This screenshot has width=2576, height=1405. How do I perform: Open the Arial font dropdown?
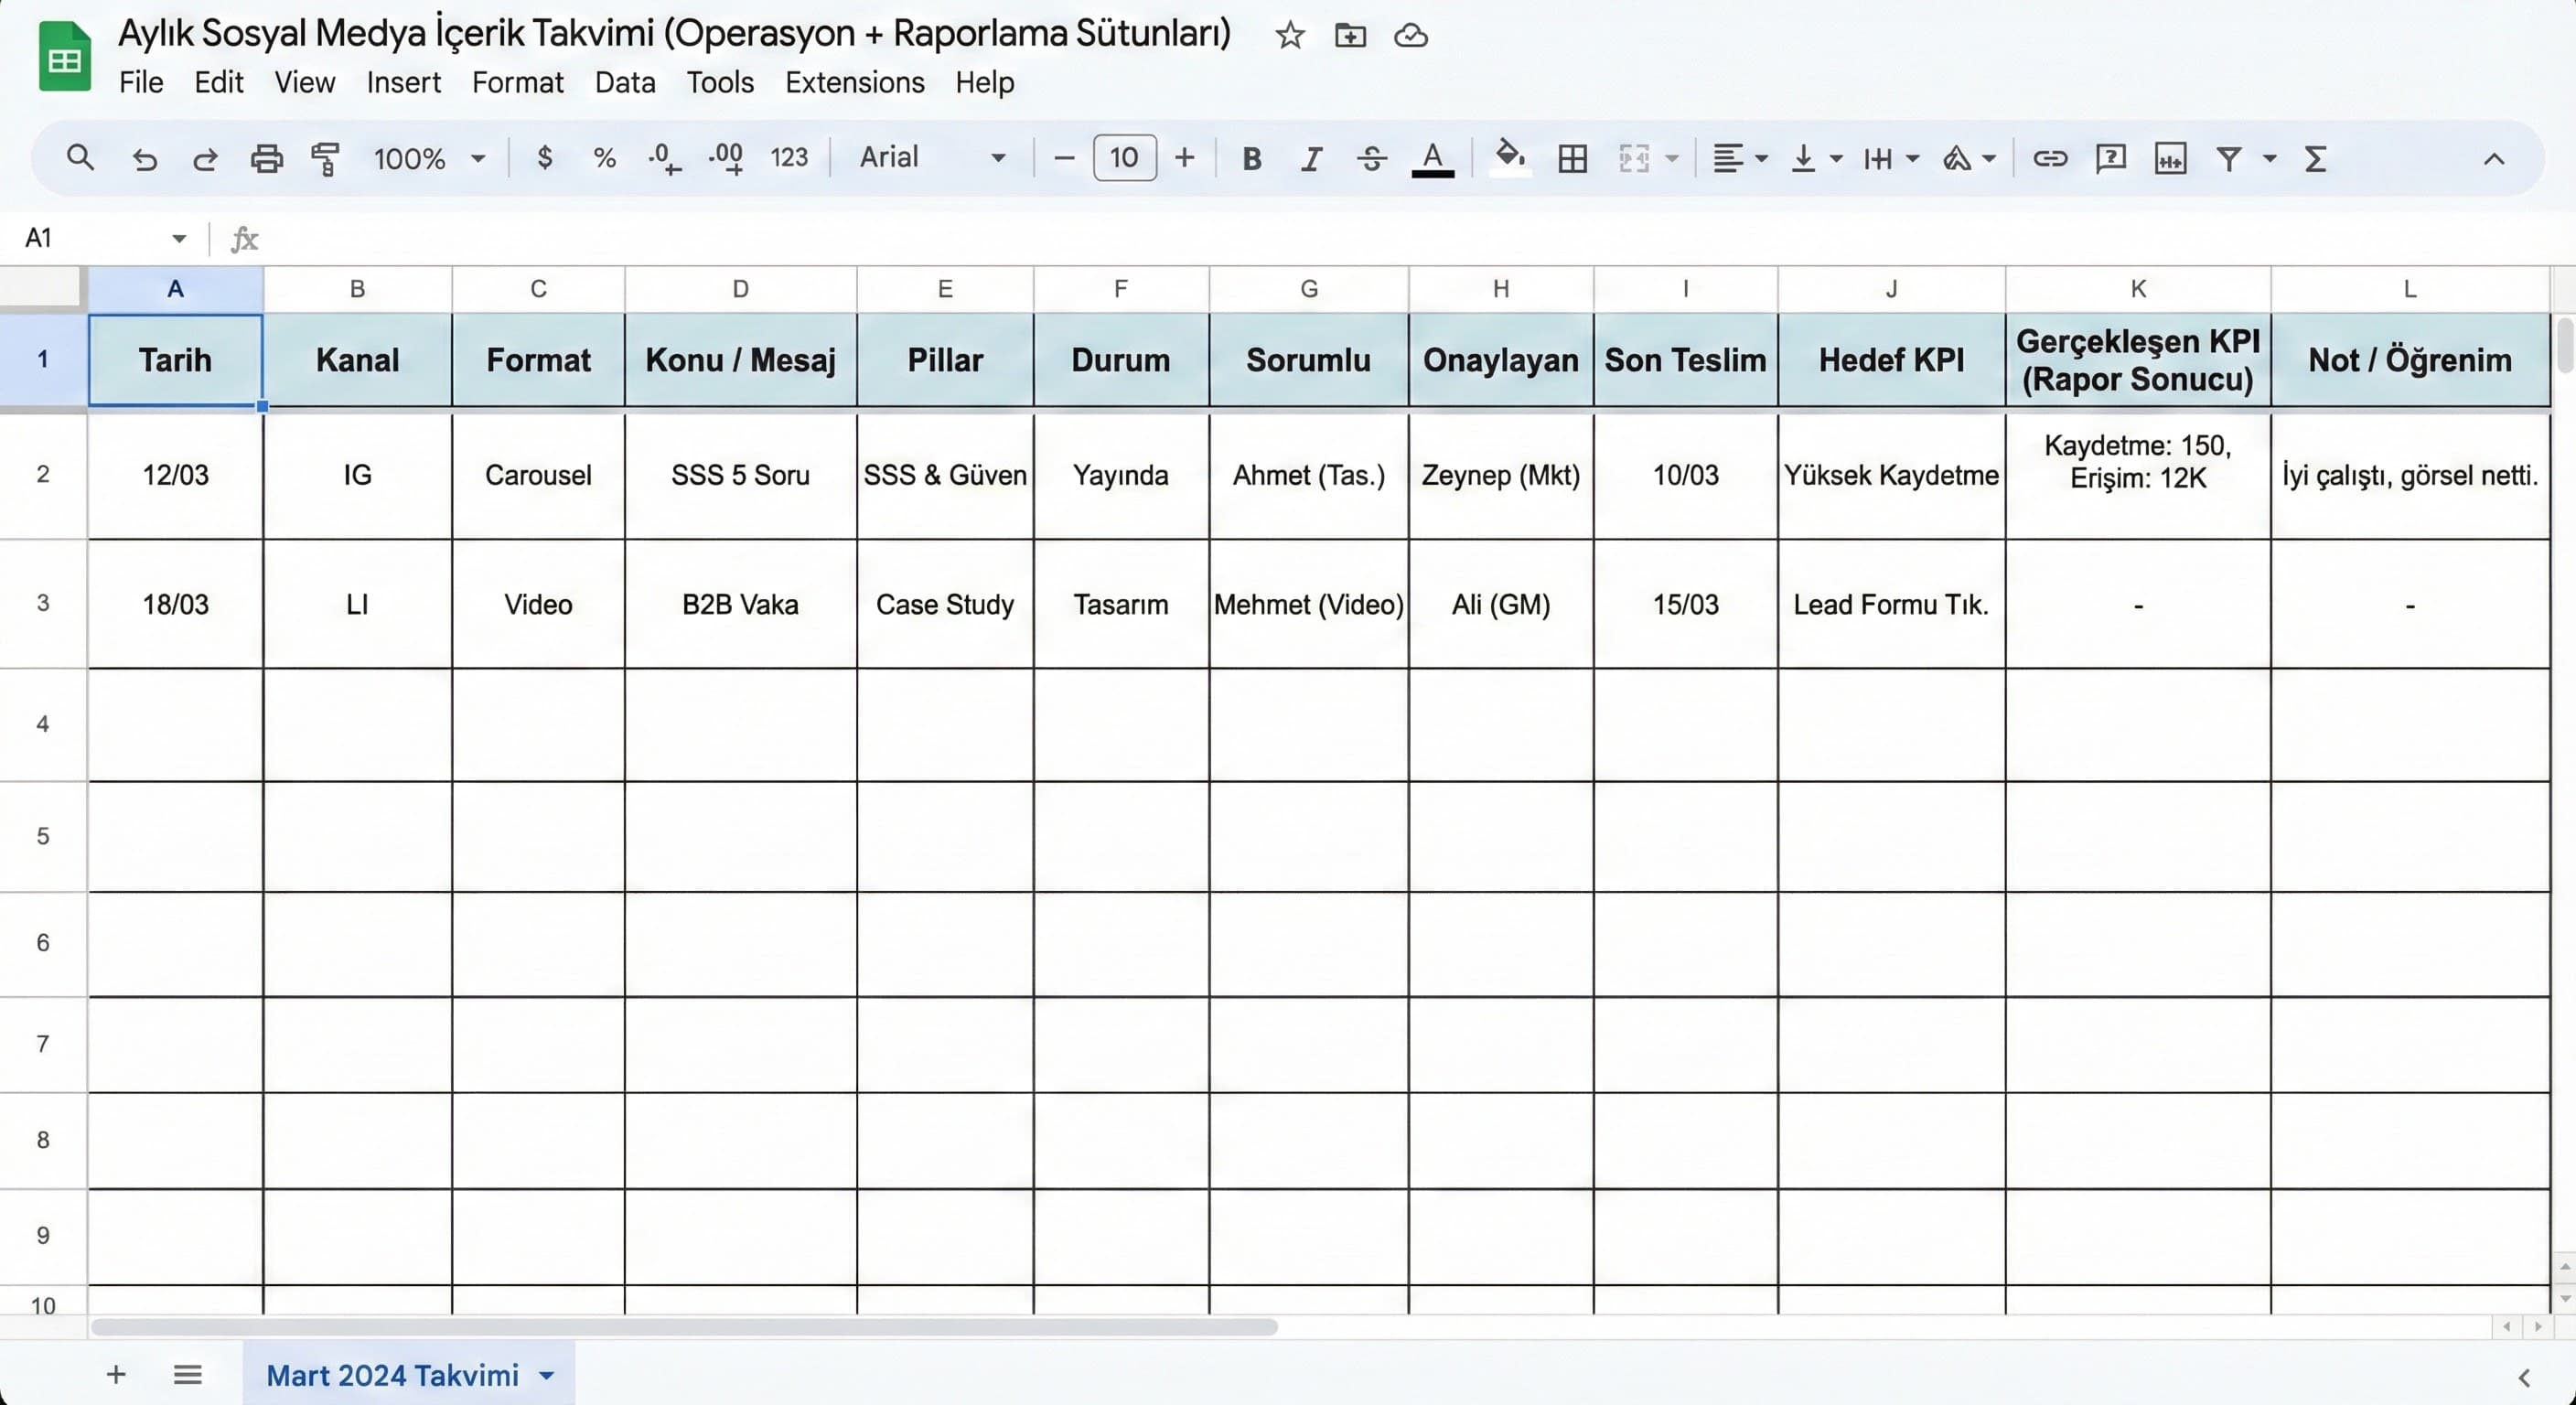coord(932,157)
